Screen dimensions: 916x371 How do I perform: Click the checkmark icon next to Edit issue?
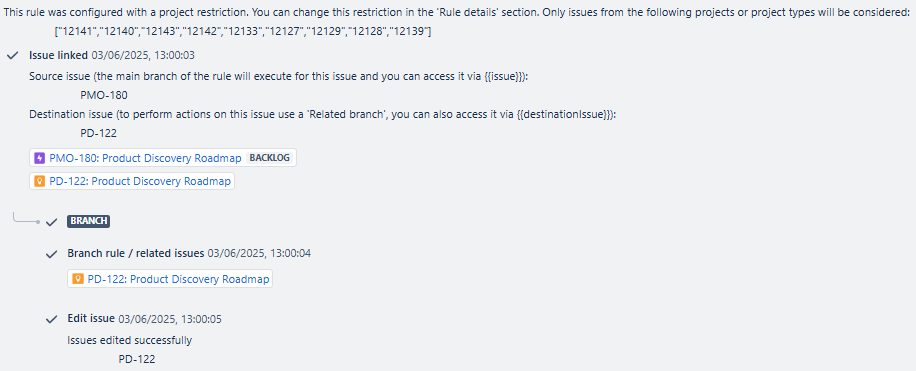tap(51, 319)
